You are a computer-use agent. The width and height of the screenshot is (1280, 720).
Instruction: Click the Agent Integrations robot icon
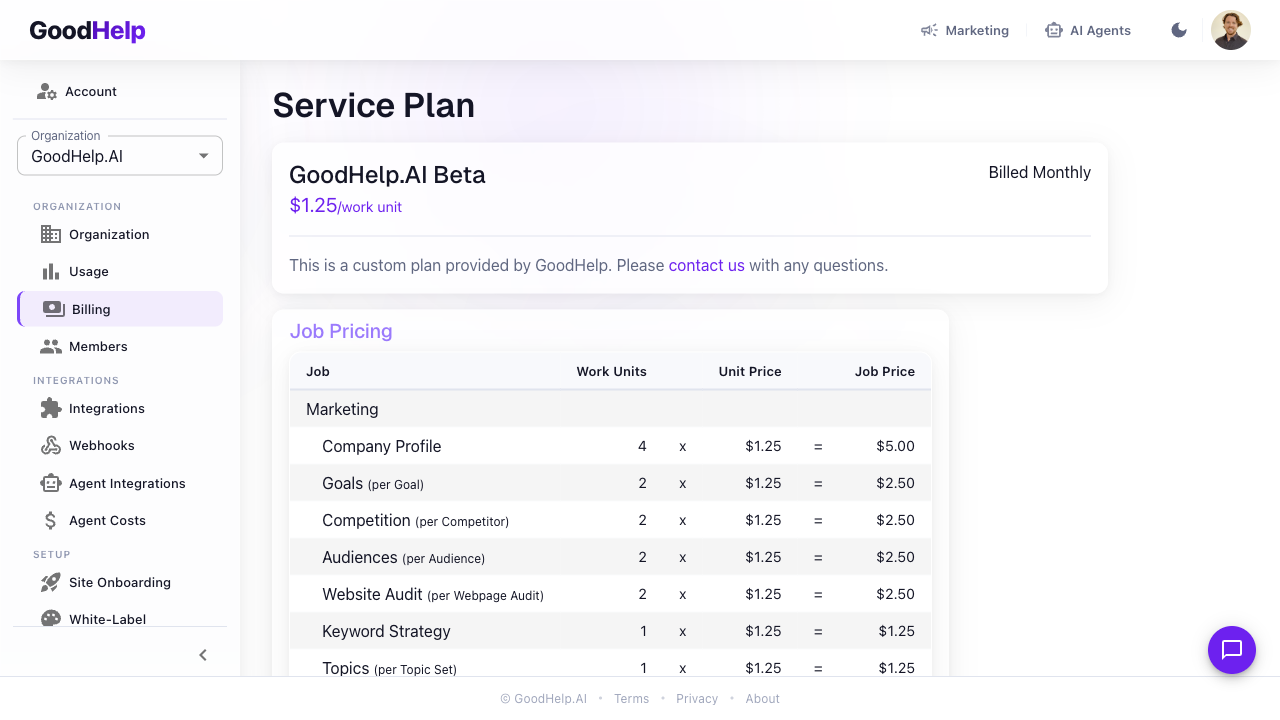coord(51,483)
